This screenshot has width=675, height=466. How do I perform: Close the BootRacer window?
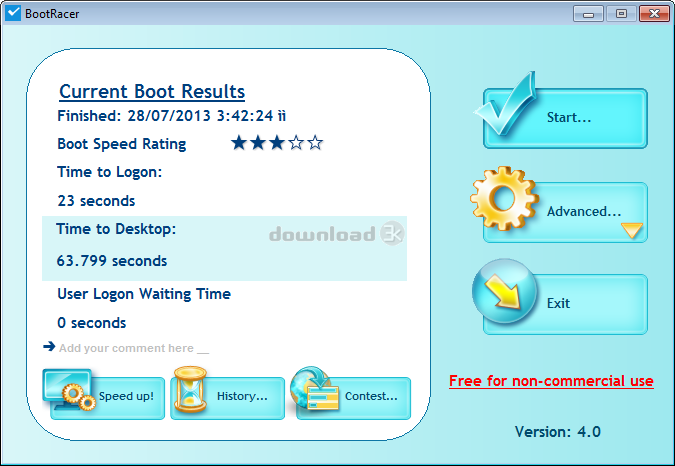point(654,14)
